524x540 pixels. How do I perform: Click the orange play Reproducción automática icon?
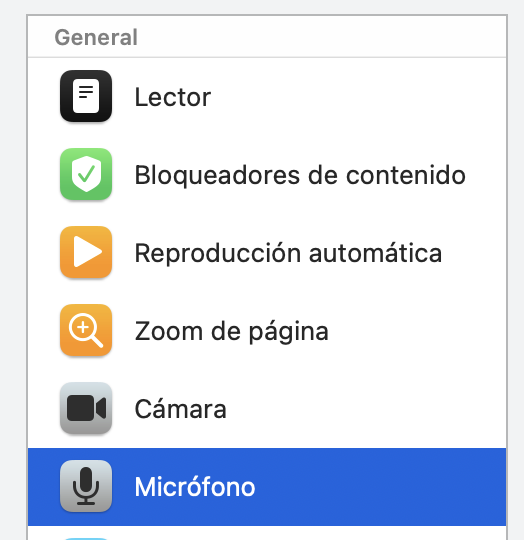[86, 252]
